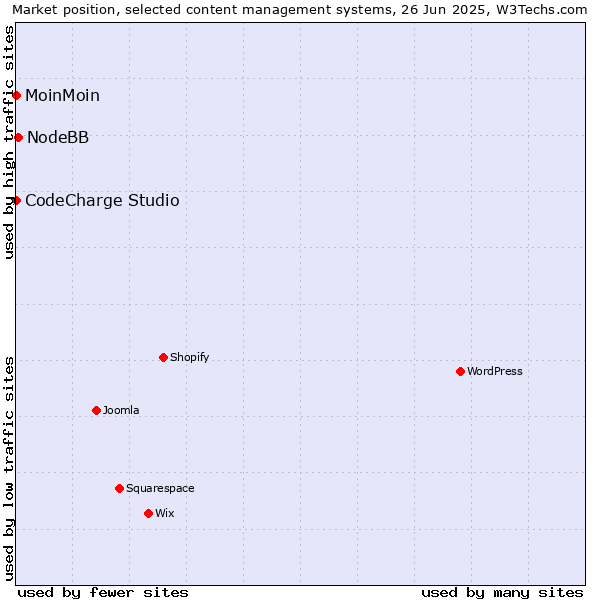Image resolution: width=600 pixels, height=600 pixels.
Task: Click the 'used by fewer sites' axis label
Action: tap(103, 593)
